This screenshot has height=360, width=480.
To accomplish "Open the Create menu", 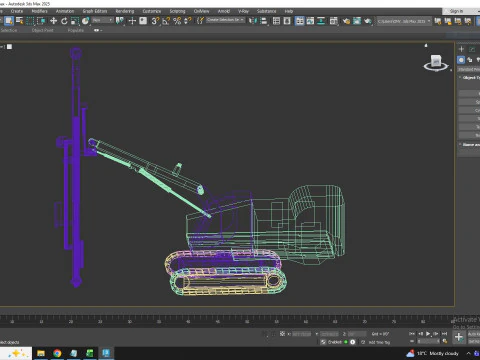I will pyautogui.click(x=17, y=11).
